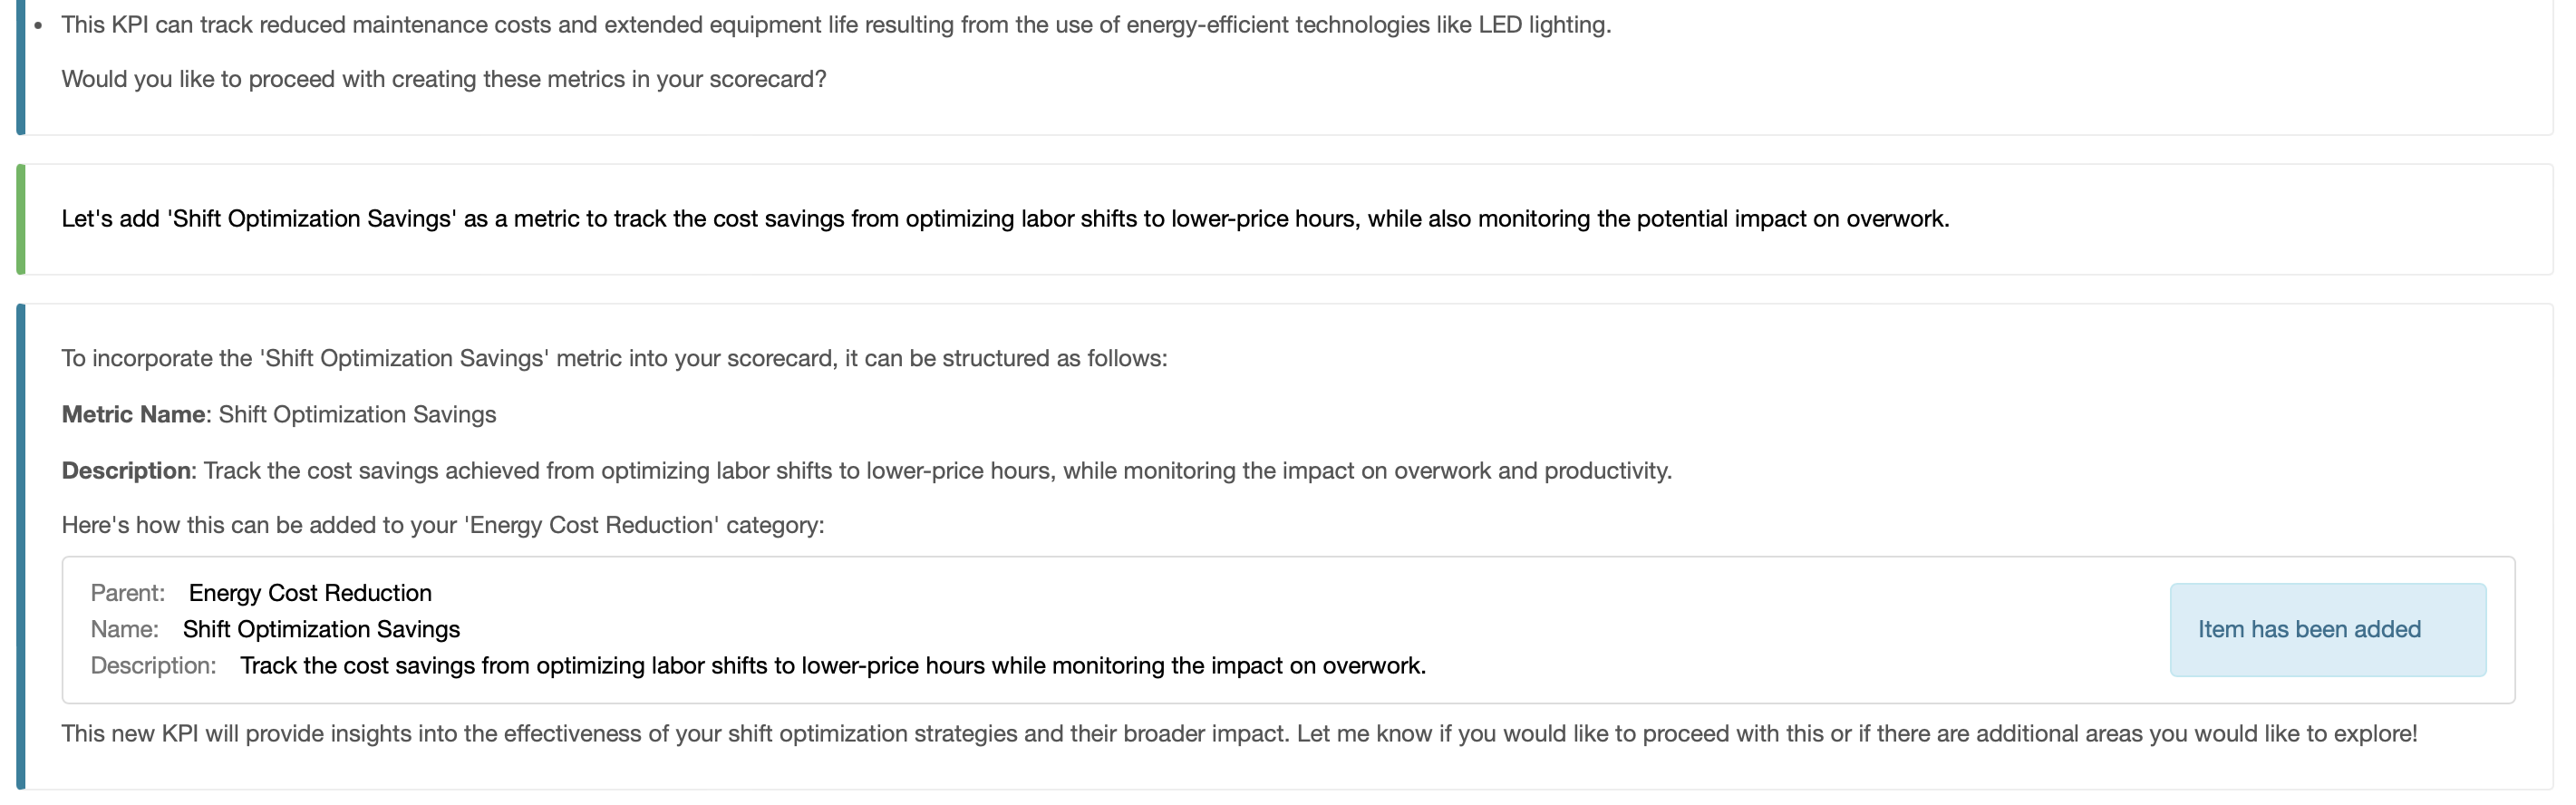This screenshot has width=2576, height=805.
Task: Click the 'Description:' field label in card
Action: pyautogui.click(x=153, y=666)
